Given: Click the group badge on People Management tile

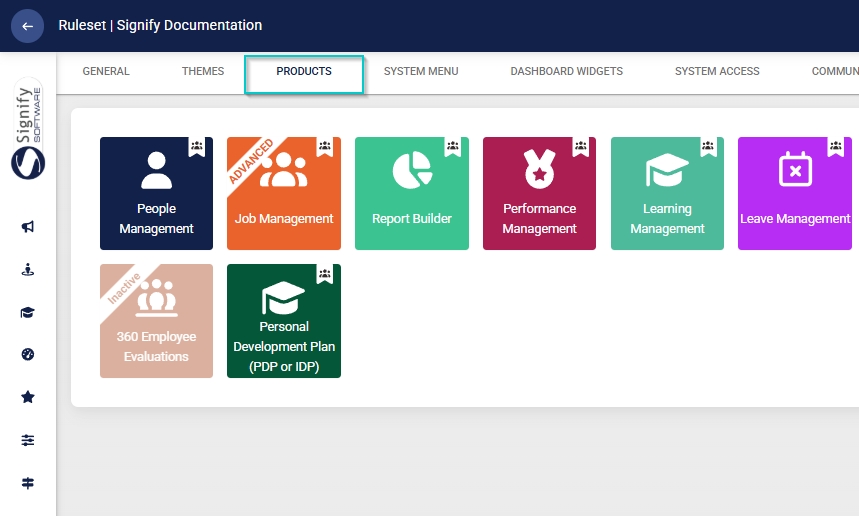Looking at the screenshot, I should tap(197, 146).
